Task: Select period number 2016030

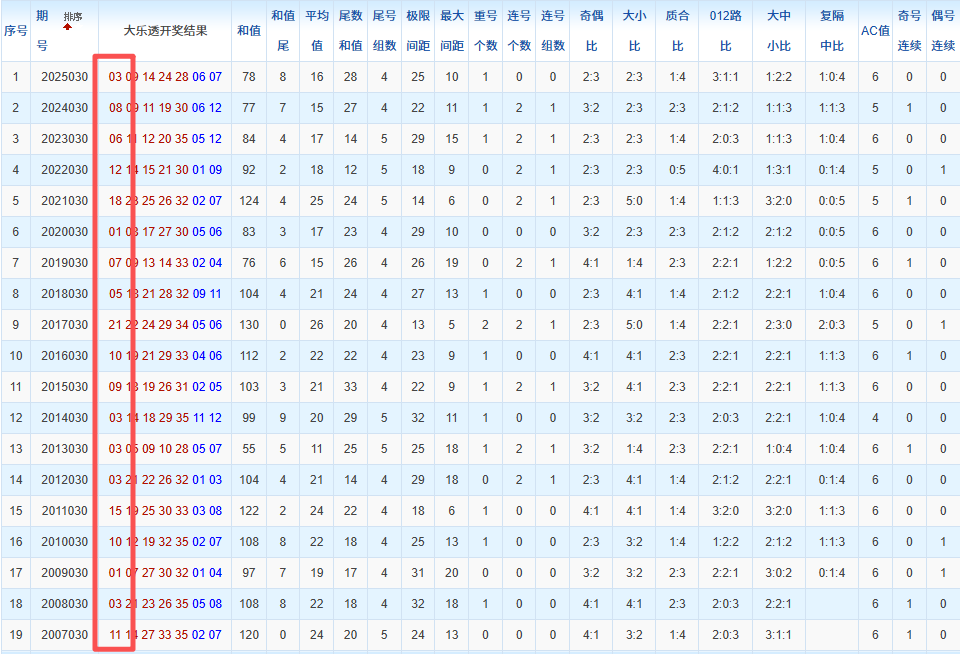Action: (64, 356)
